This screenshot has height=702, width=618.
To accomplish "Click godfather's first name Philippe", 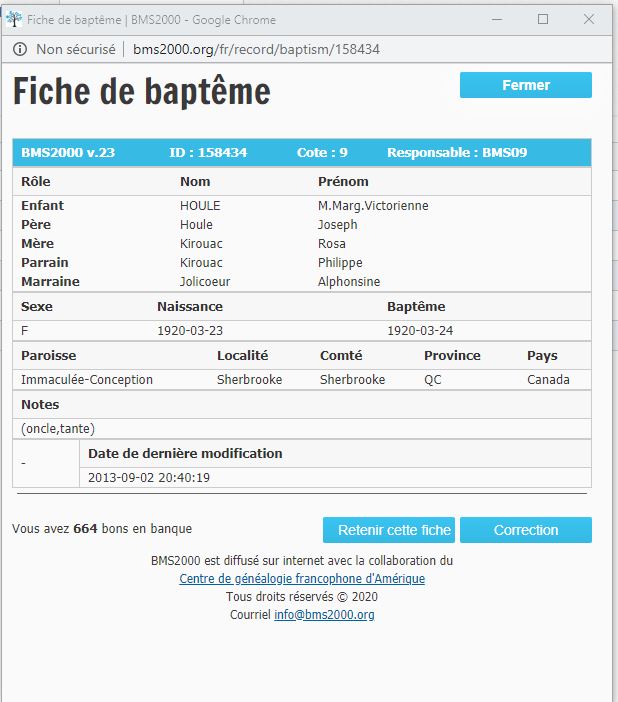I will point(340,263).
